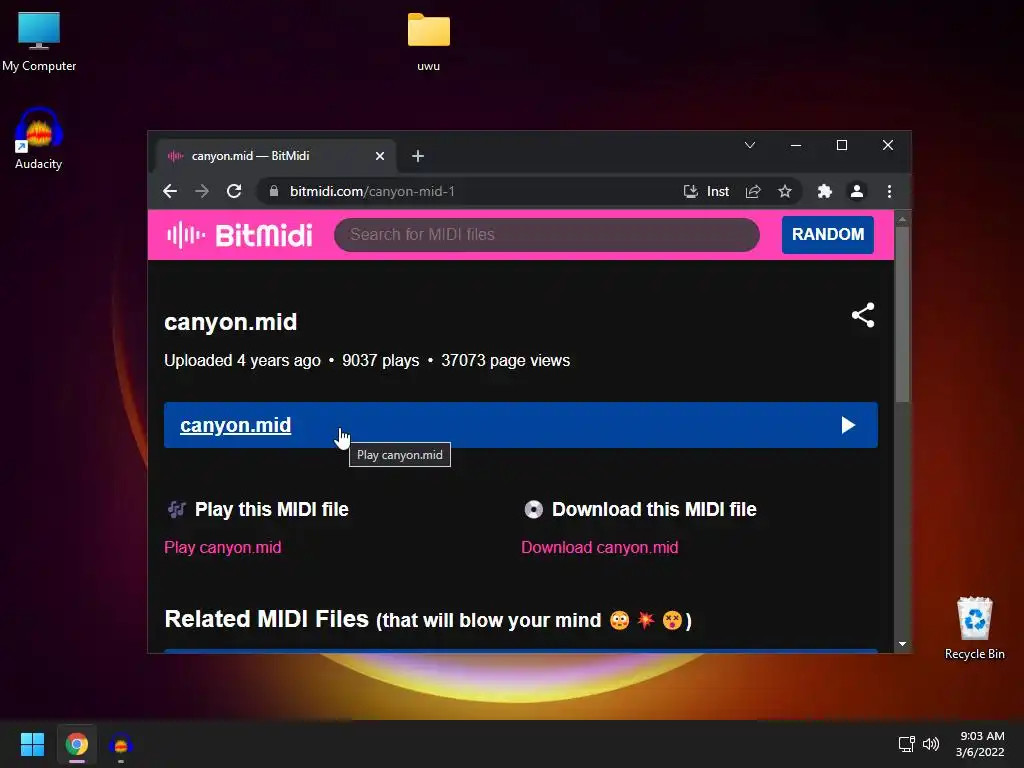Share this page from the address bar
Screen dimensions: 1024x768
tap(753, 191)
